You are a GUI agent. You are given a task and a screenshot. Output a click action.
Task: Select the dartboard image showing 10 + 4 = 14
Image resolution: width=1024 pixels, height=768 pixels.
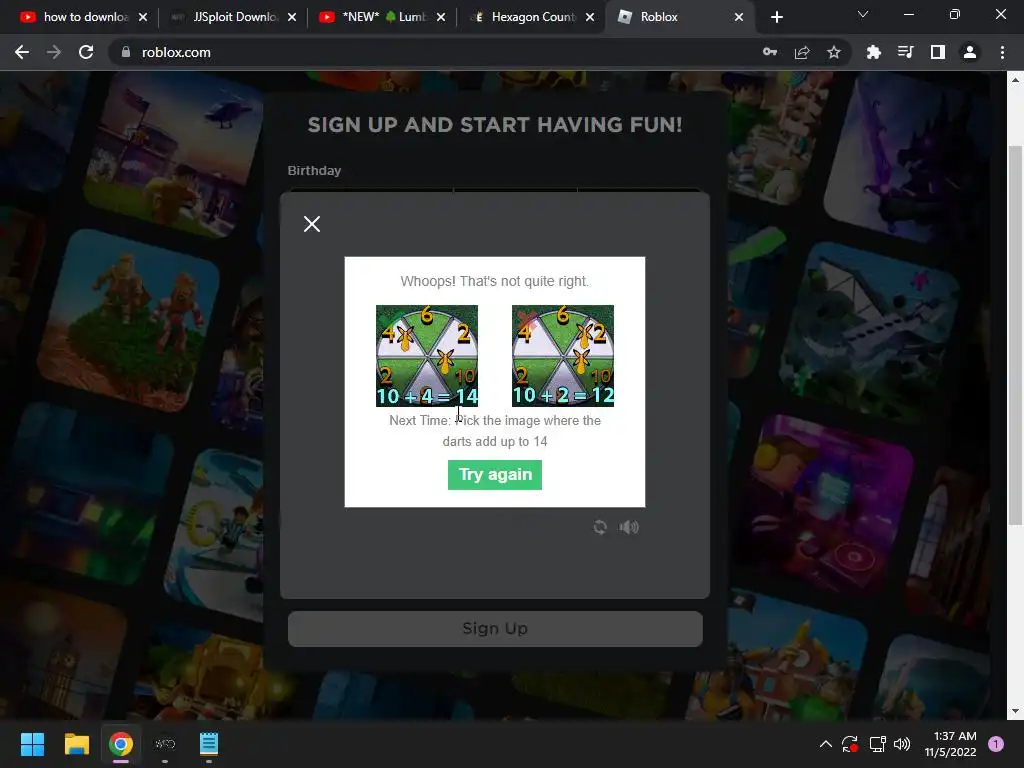(426, 356)
